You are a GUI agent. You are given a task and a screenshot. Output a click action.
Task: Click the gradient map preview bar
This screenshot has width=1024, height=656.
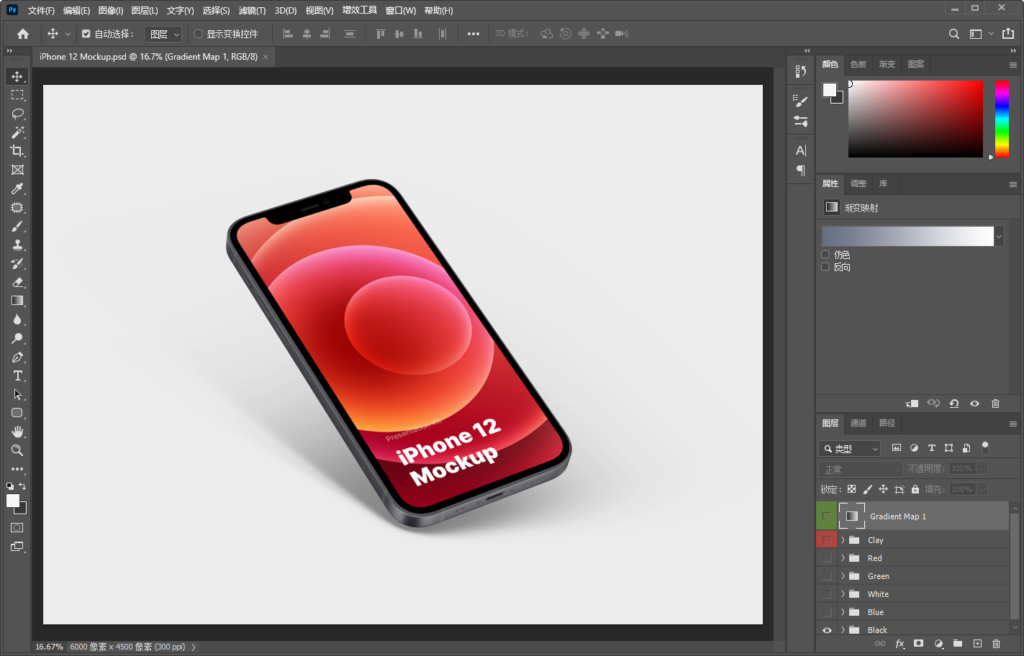[x=908, y=237]
